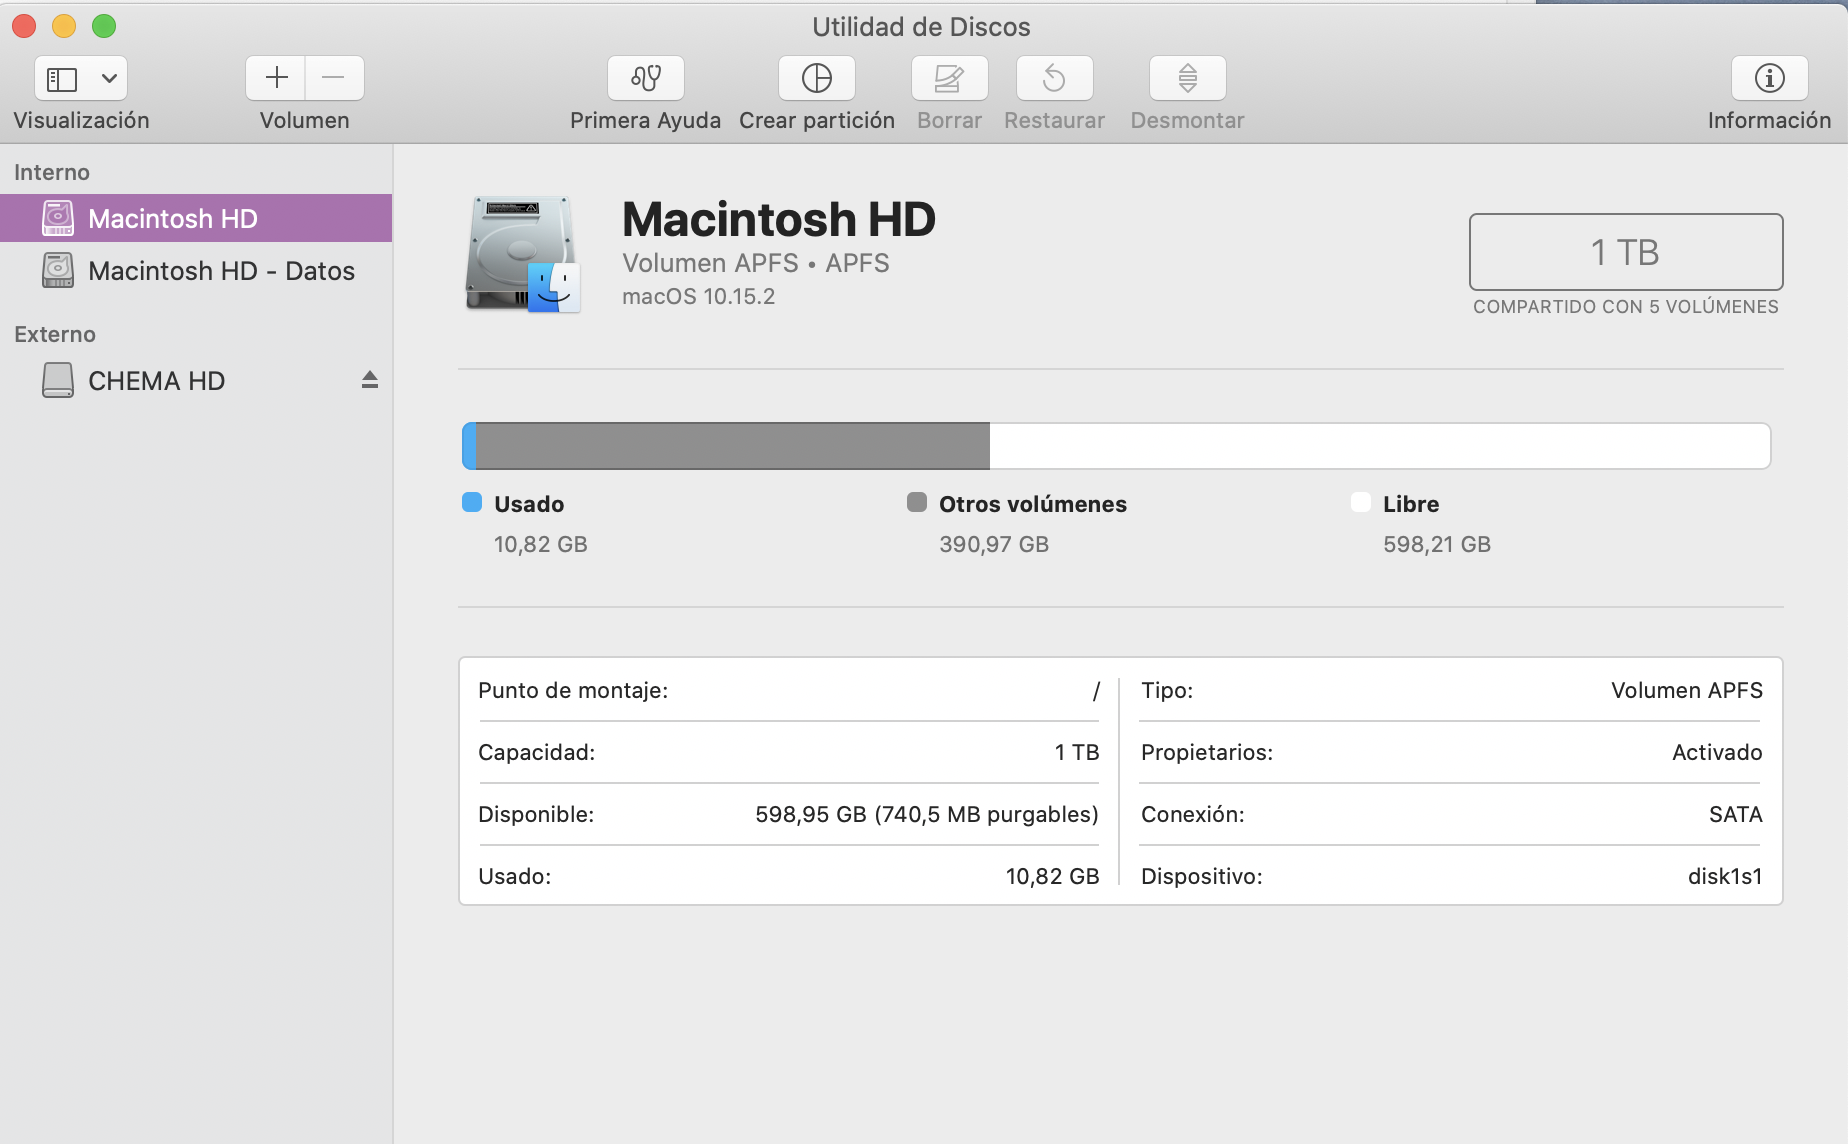Click the gray Otros volúmenes legend swatch
Screen dimensions: 1848x1144
point(916,502)
